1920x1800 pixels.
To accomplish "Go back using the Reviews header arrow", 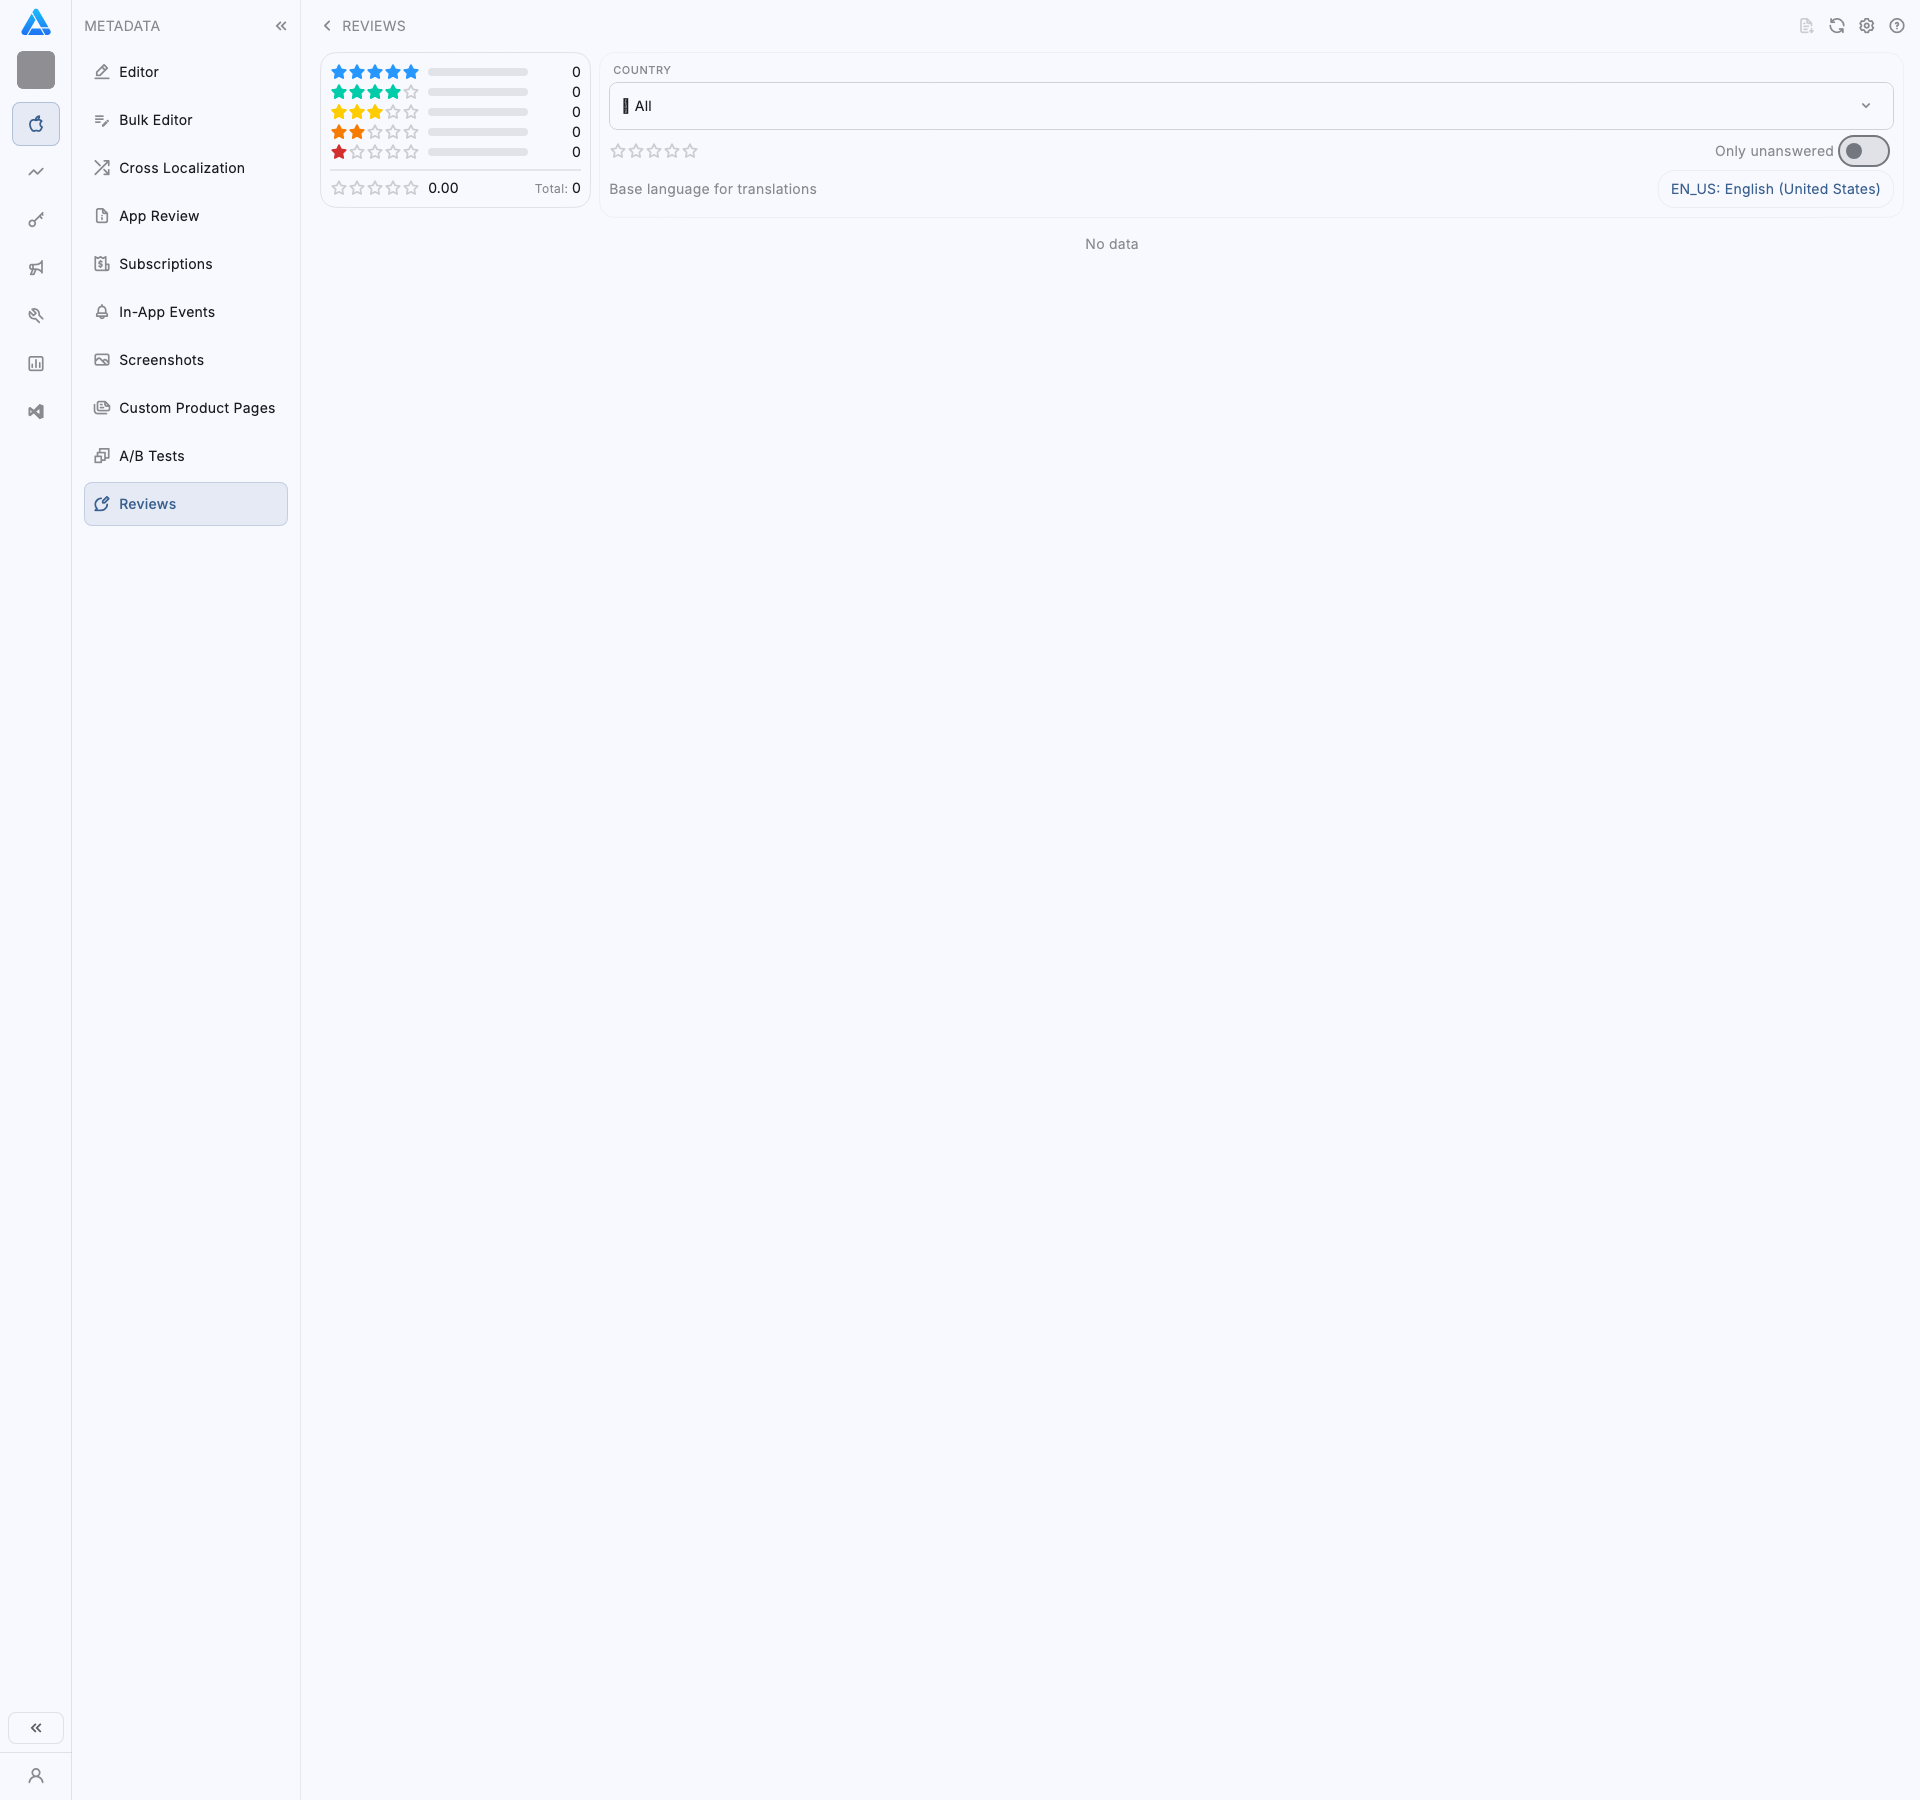I will pyautogui.click(x=327, y=26).
